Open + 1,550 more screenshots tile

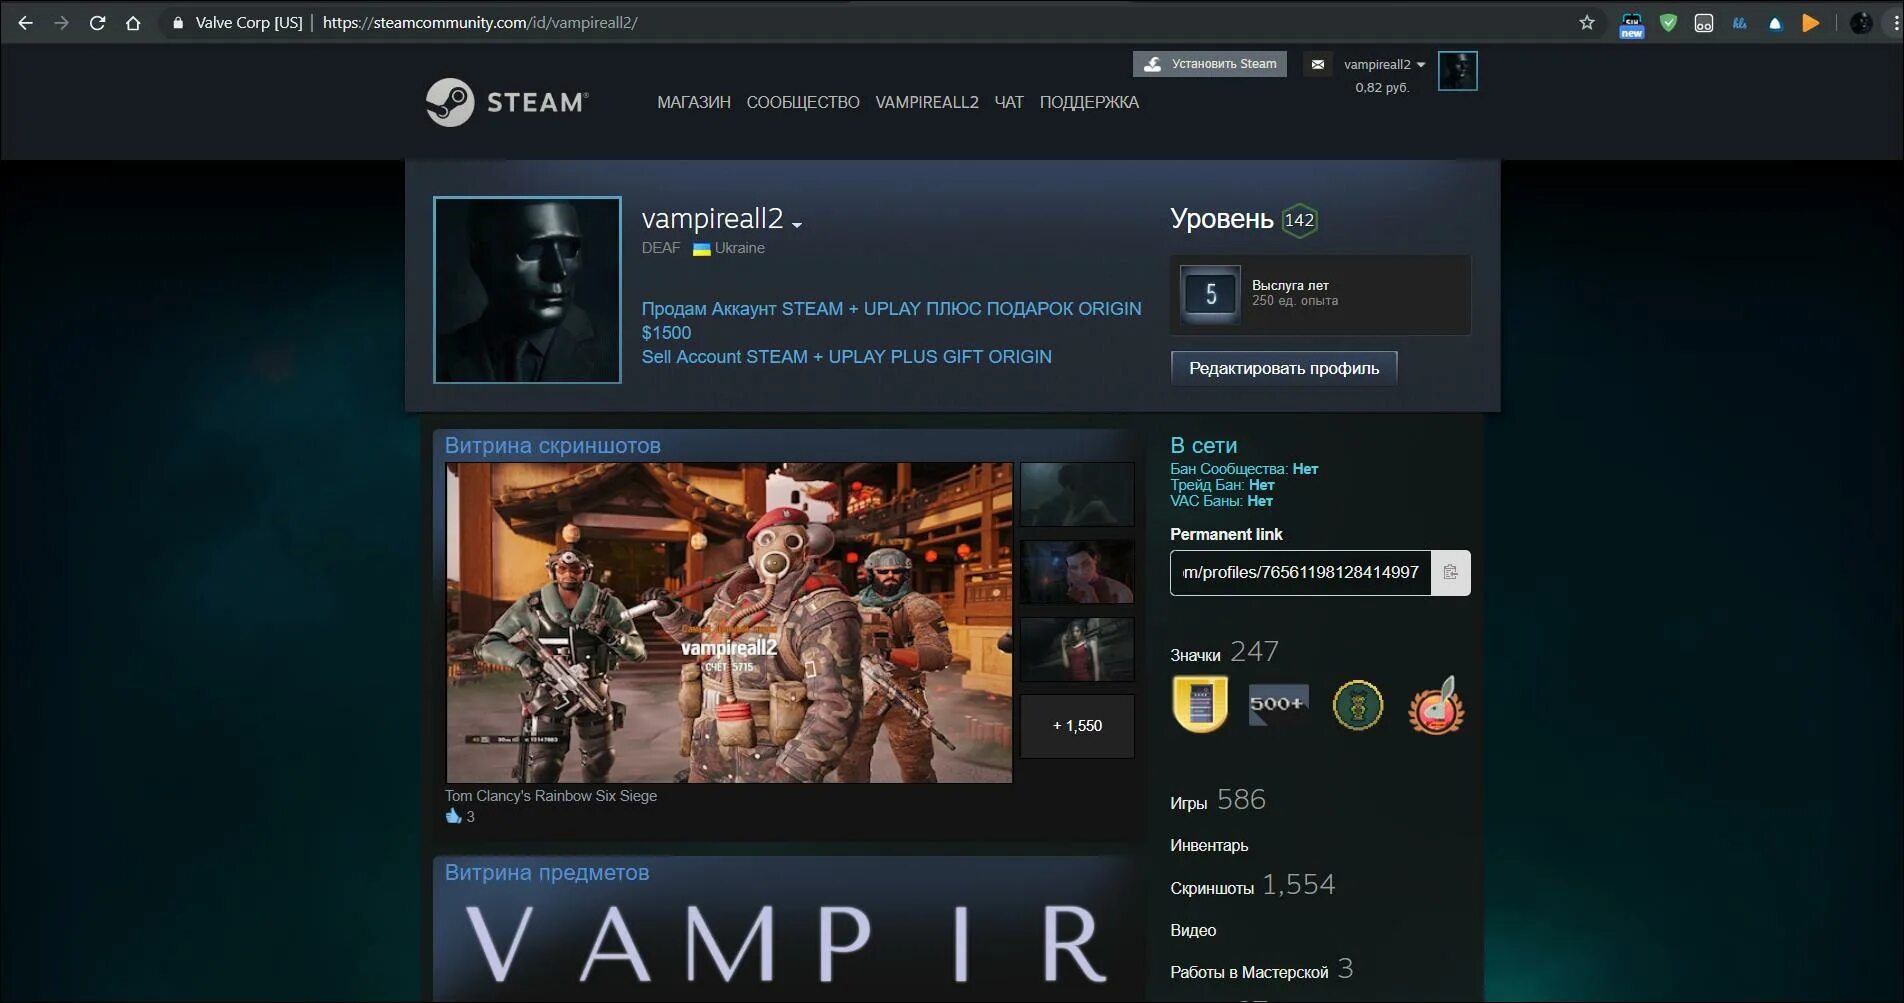[x=1077, y=726]
